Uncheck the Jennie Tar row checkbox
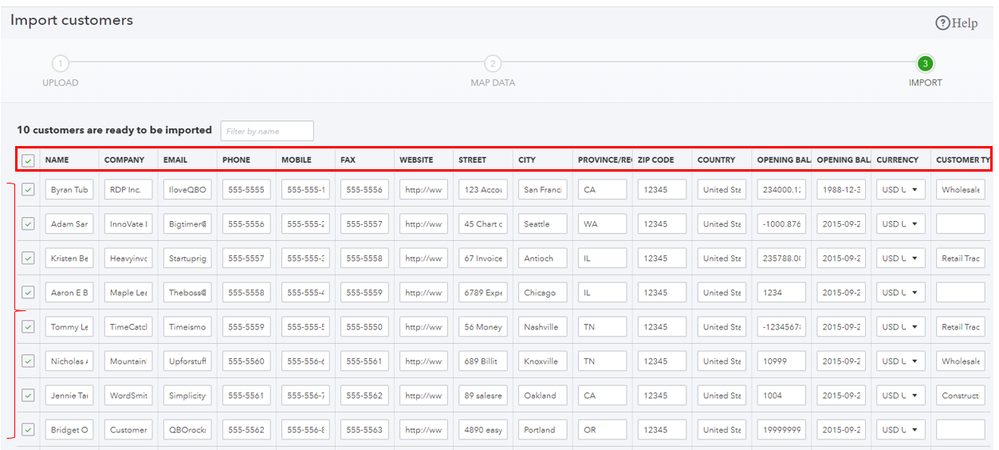999x450 pixels. coord(28,395)
